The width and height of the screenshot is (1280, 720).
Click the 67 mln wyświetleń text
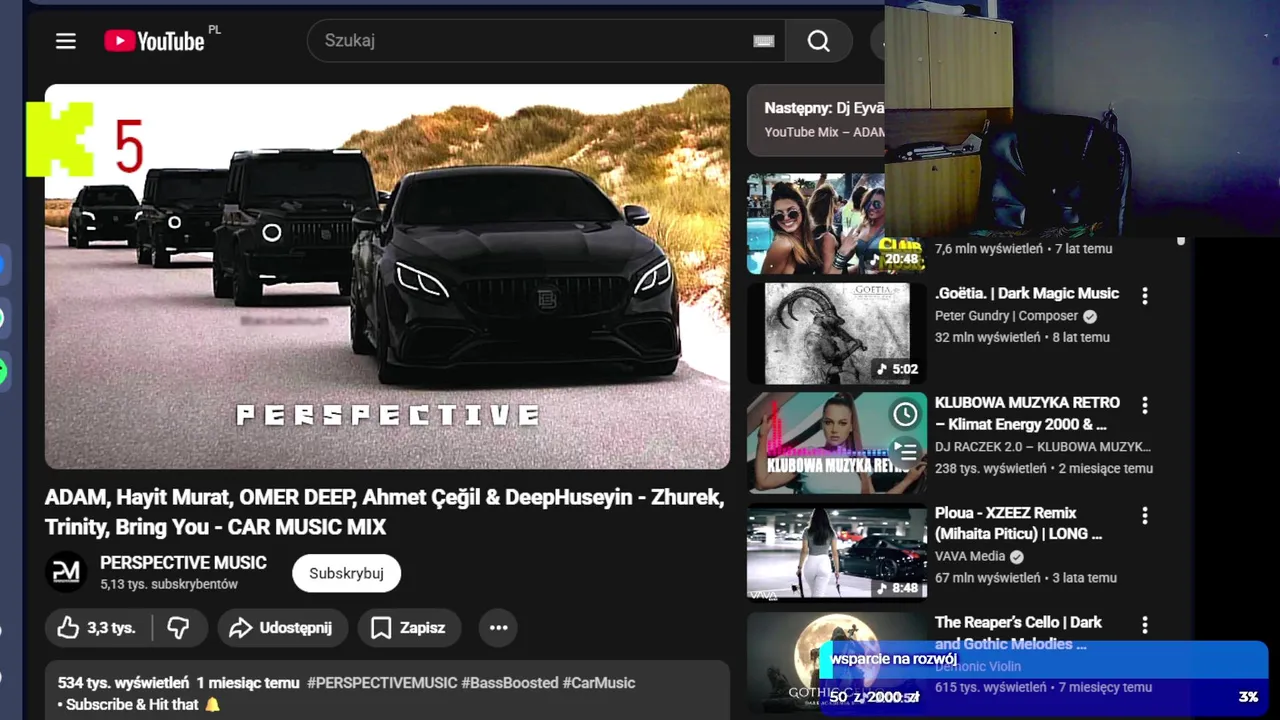click(x=988, y=578)
